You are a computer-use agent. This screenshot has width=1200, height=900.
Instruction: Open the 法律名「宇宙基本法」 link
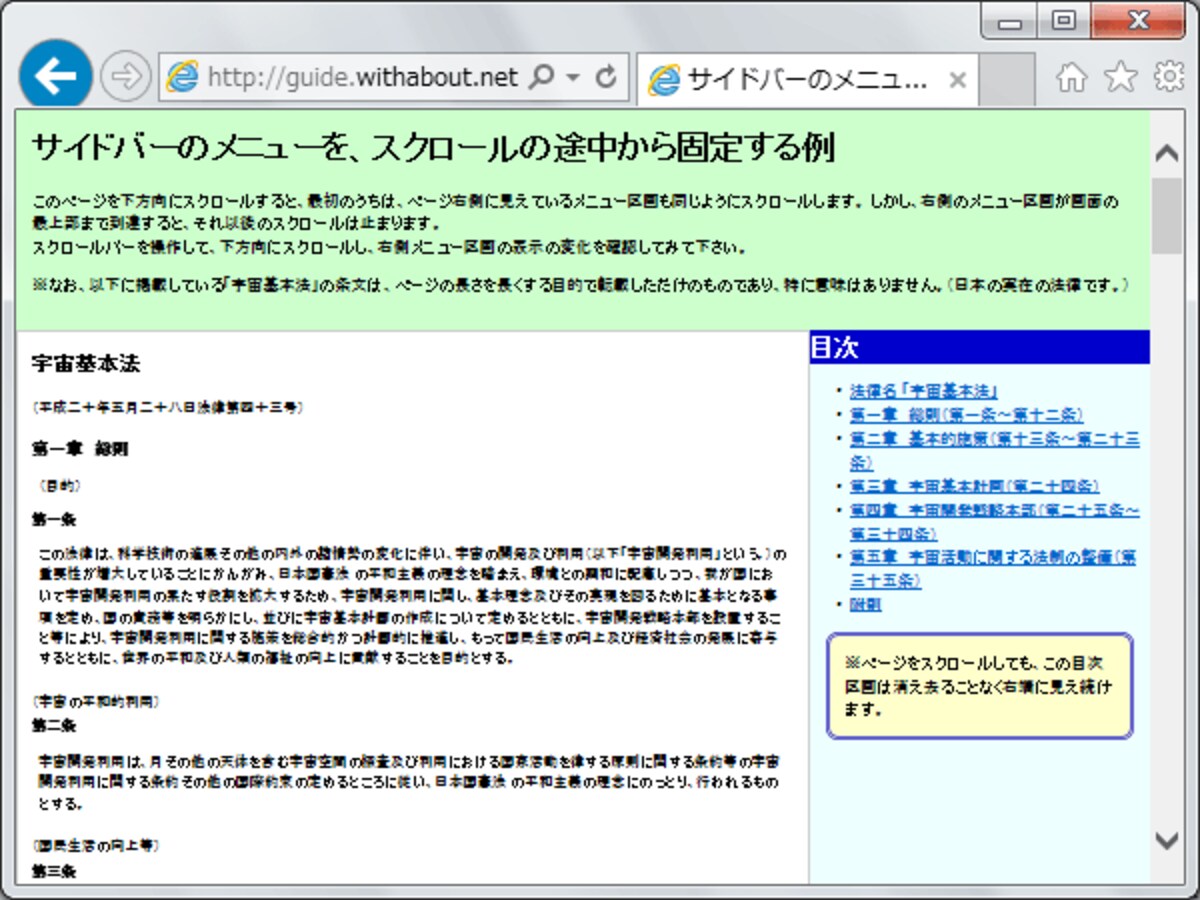(923, 391)
